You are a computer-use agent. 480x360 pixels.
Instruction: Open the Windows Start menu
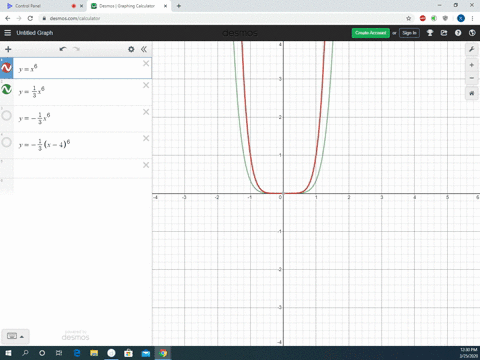tap(8, 353)
